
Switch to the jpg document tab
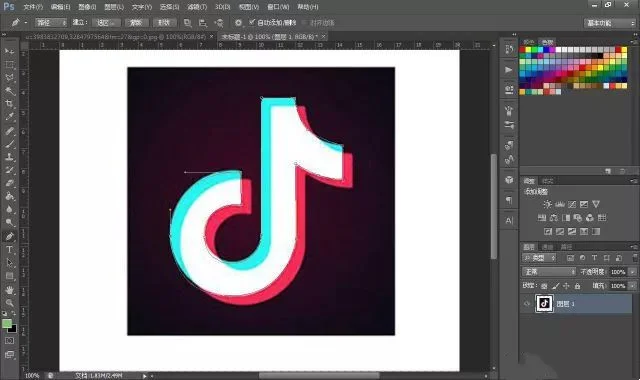click(116, 37)
